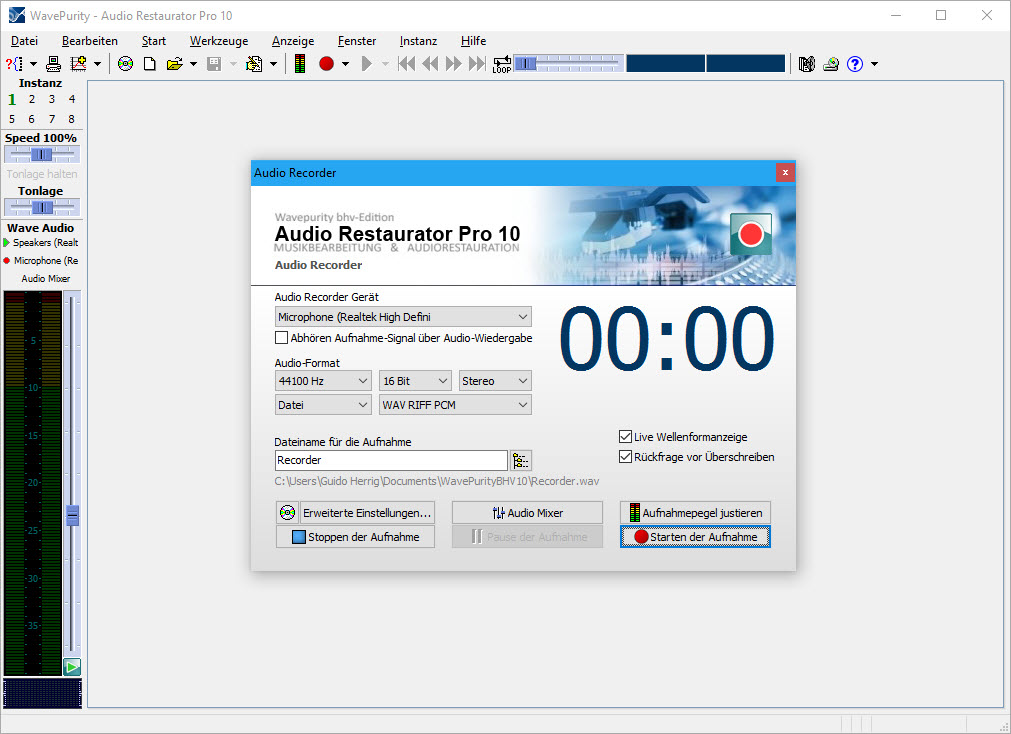Image resolution: width=1011 pixels, height=734 pixels.
Task: Click the save floppy disk icon in toolbar
Action: (214, 64)
